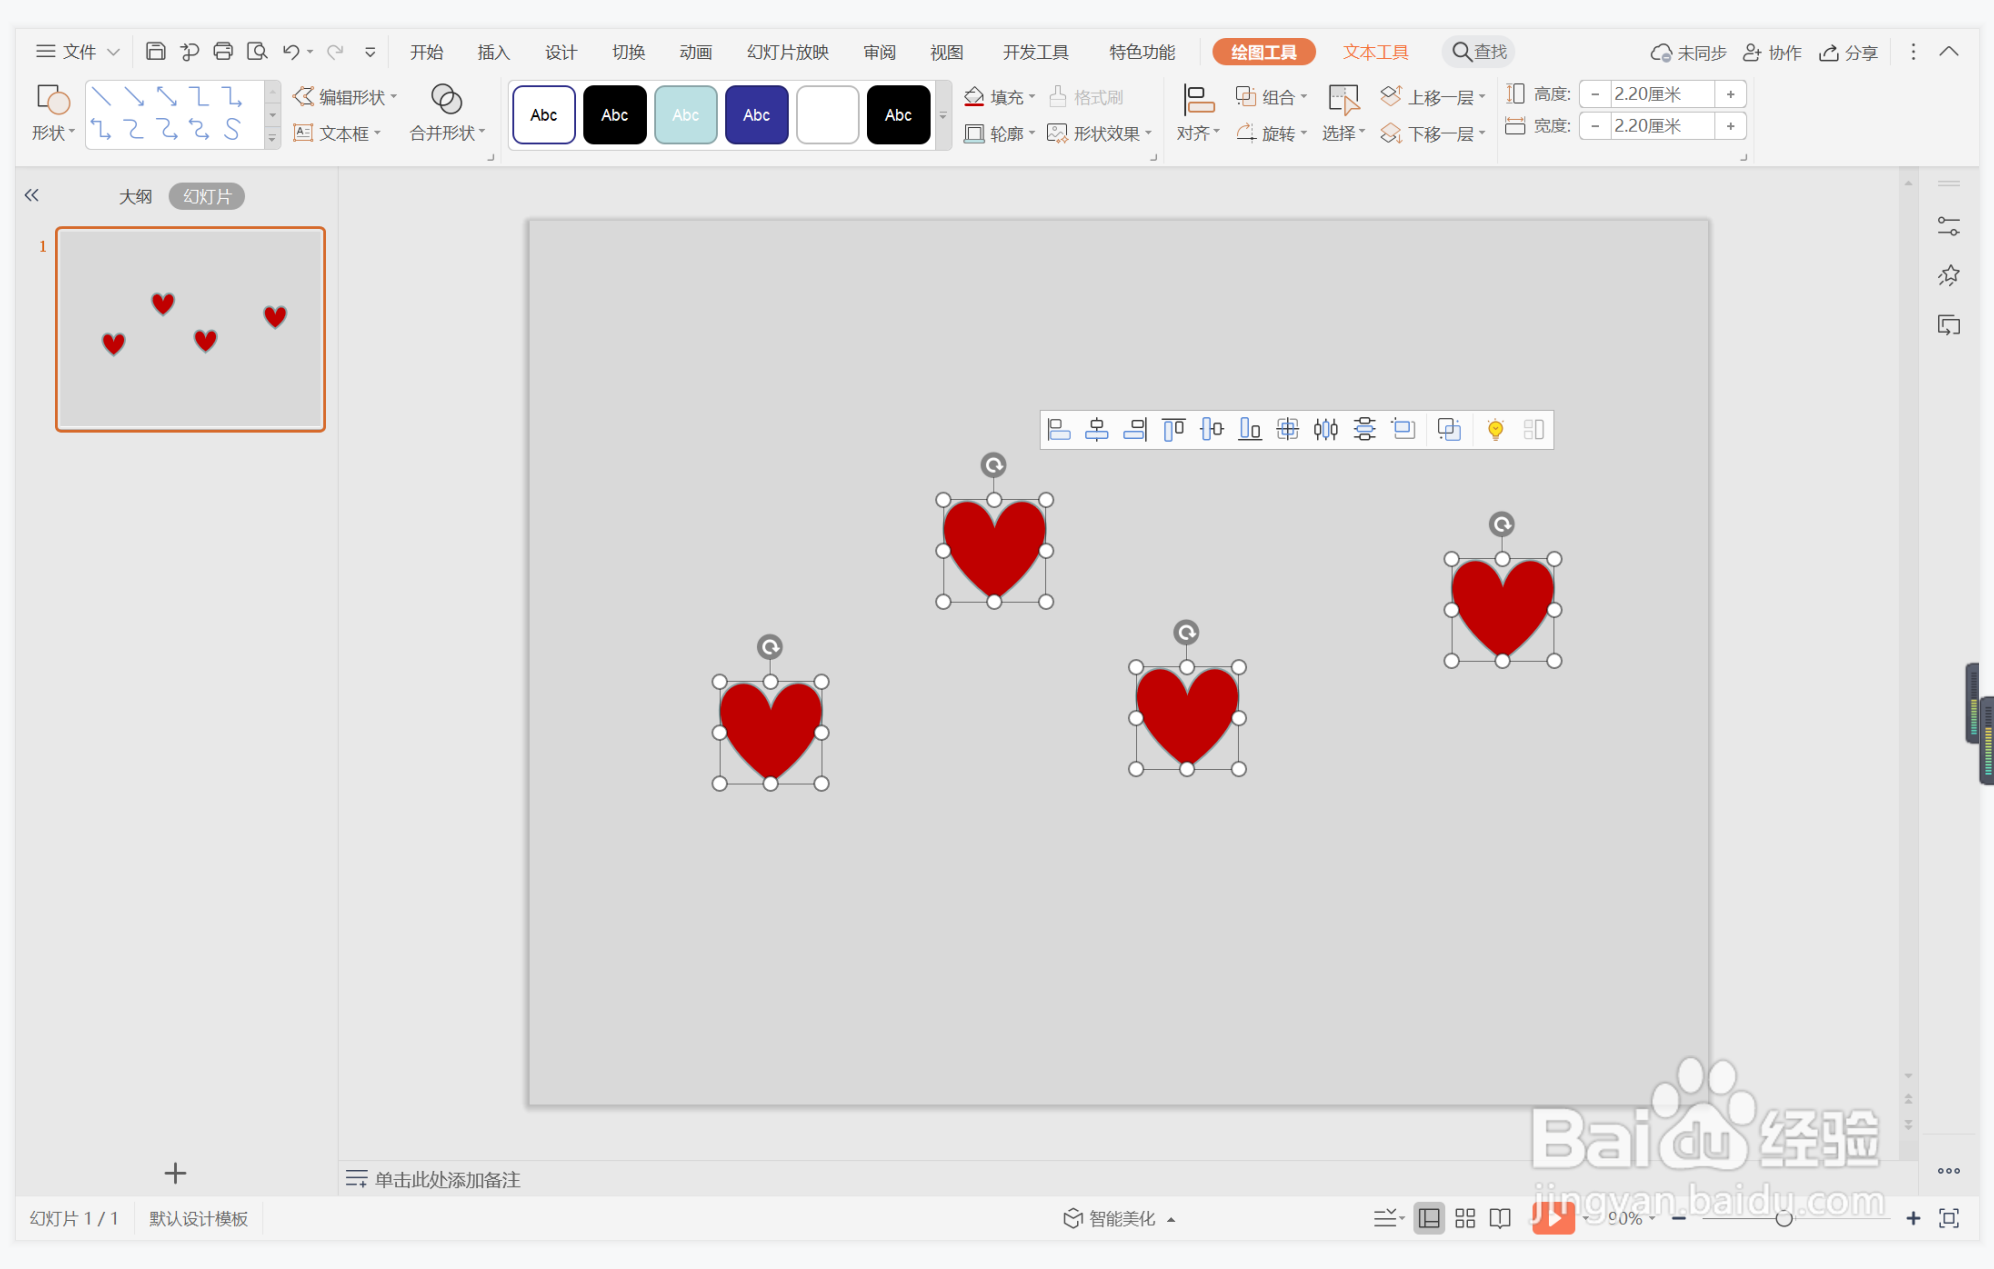1994x1269 pixels.
Task: Select the dark blue Abc shape style
Action: point(756,115)
